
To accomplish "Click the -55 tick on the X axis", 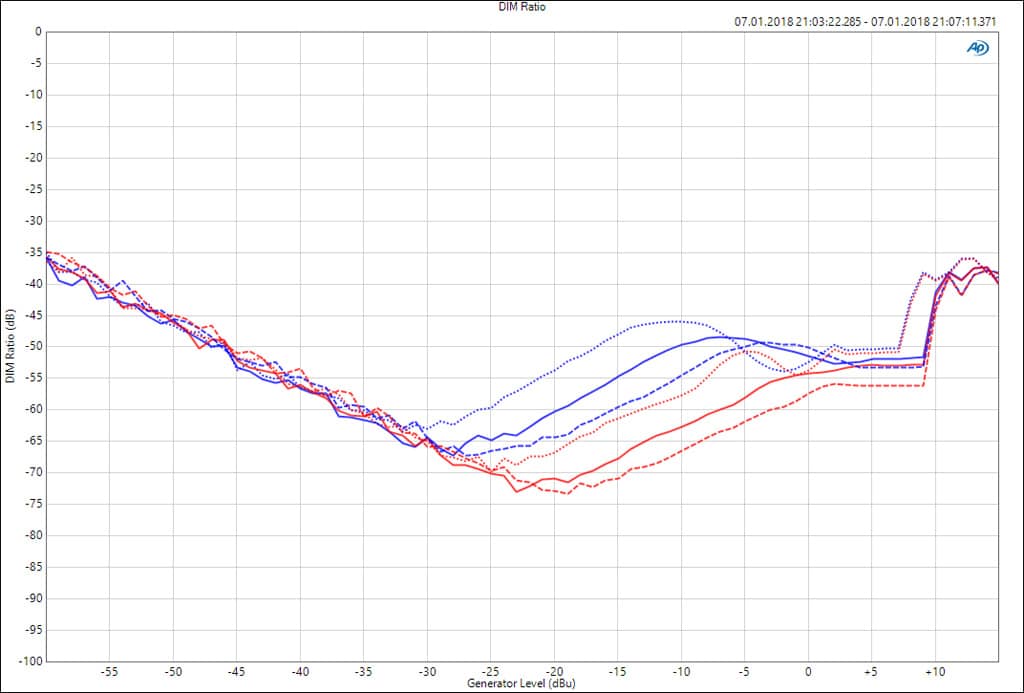I will (110, 671).
